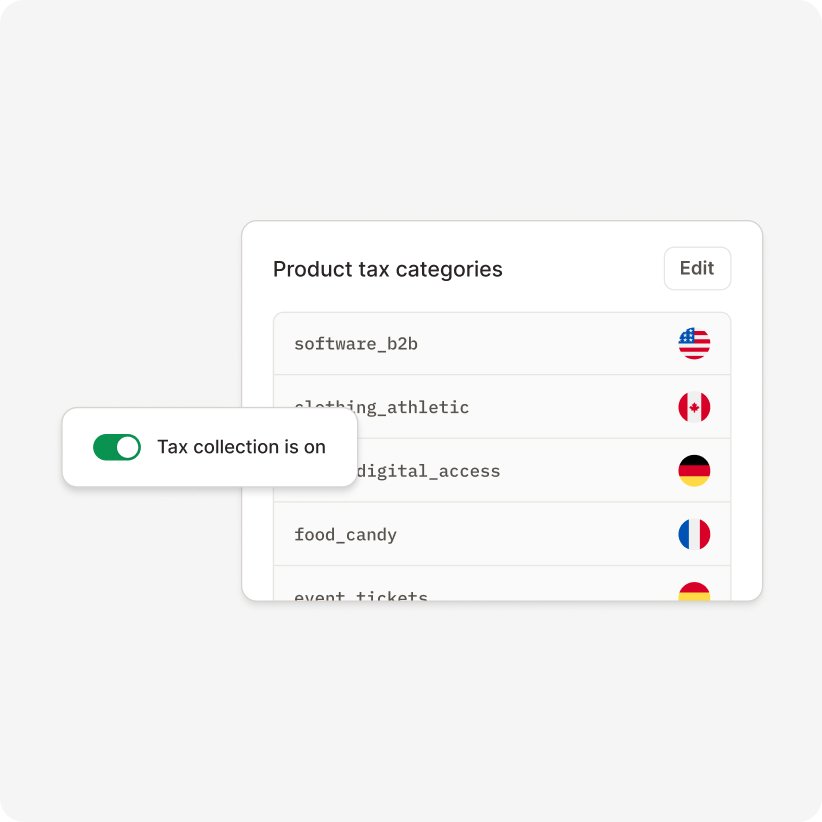The image size is (822, 822).
Task: Click the red maple leaf on the Canada flag
Action: (694, 407)
